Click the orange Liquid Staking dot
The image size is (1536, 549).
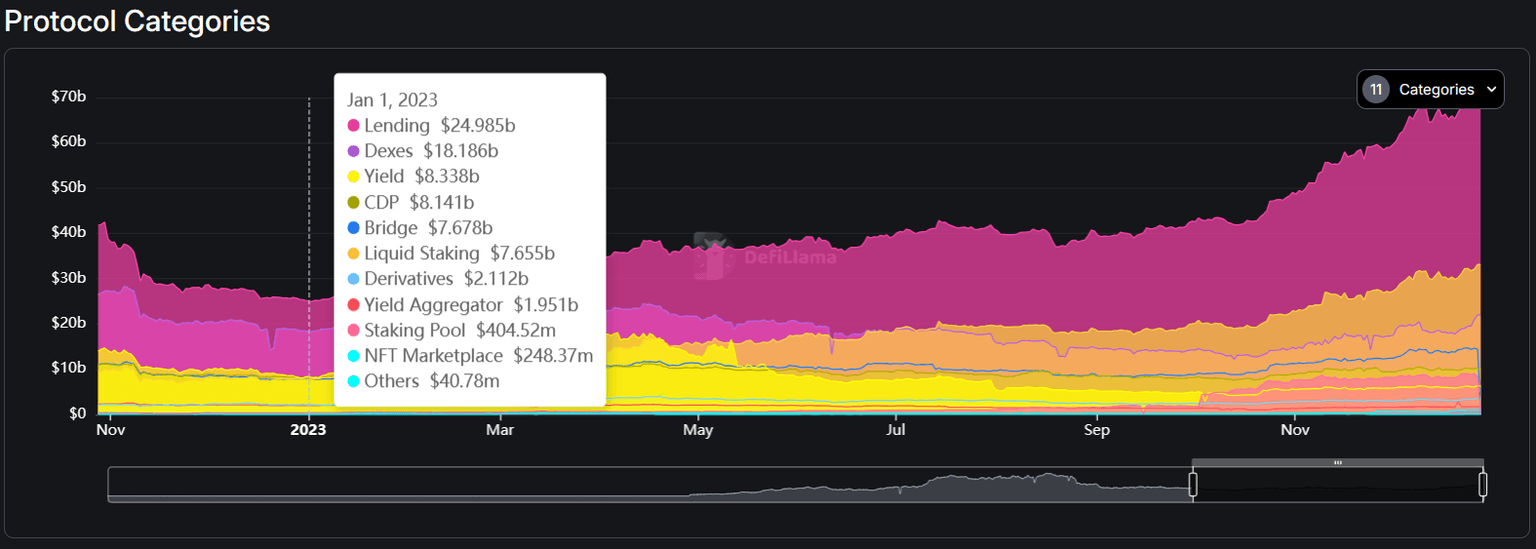[353, 254]
